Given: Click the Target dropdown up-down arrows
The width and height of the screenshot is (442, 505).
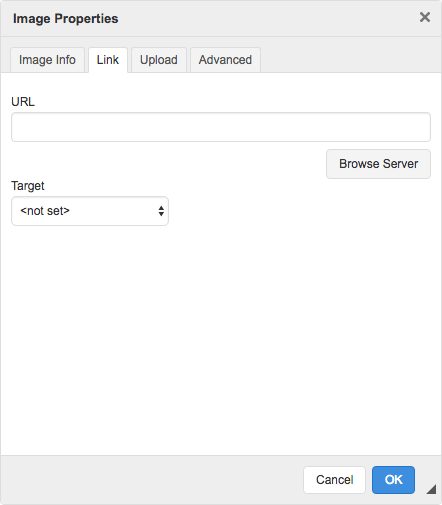Looking at the screenshot, I should pos(161,211).
